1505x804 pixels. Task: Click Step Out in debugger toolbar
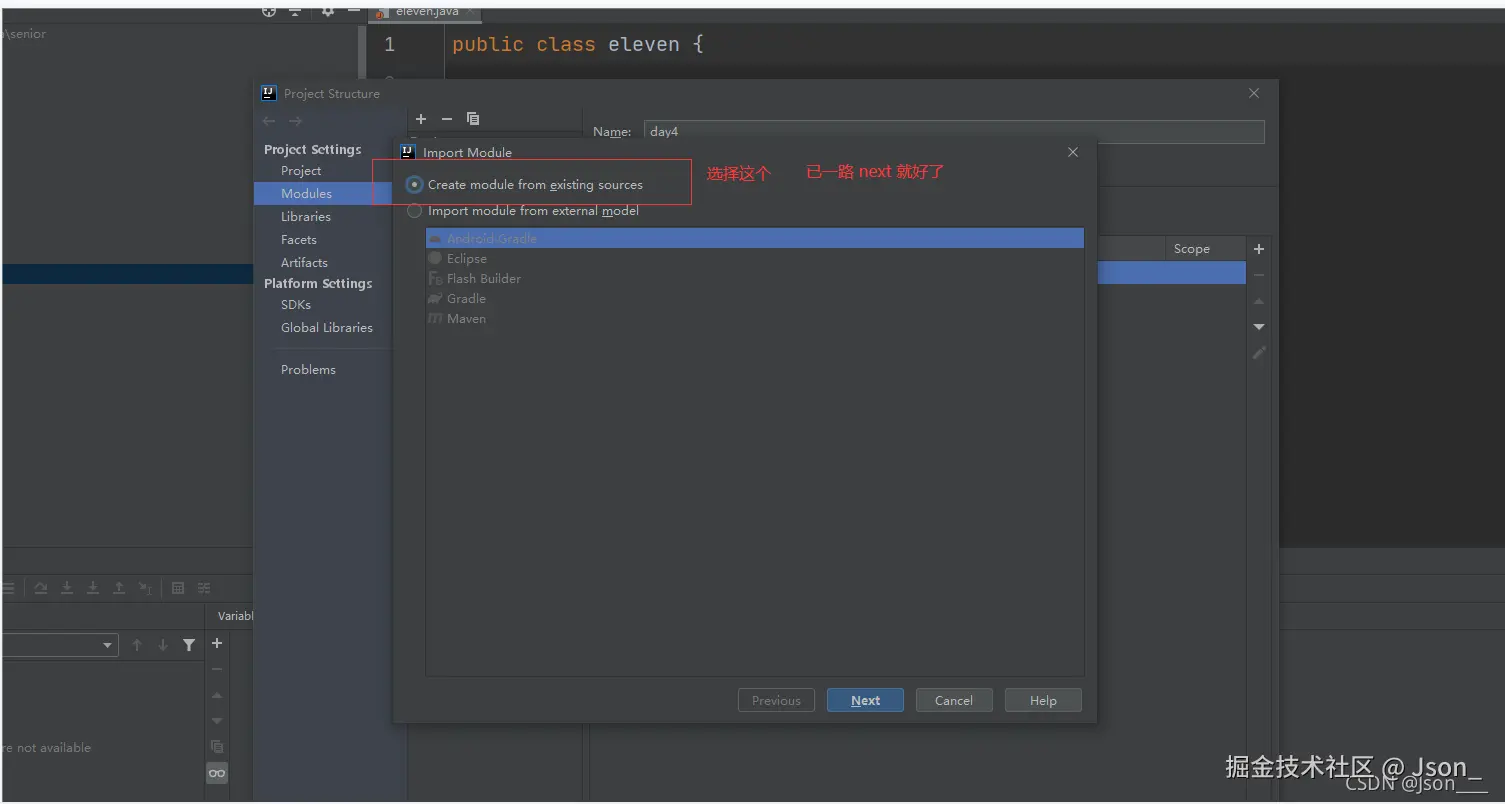click(119, 588)
